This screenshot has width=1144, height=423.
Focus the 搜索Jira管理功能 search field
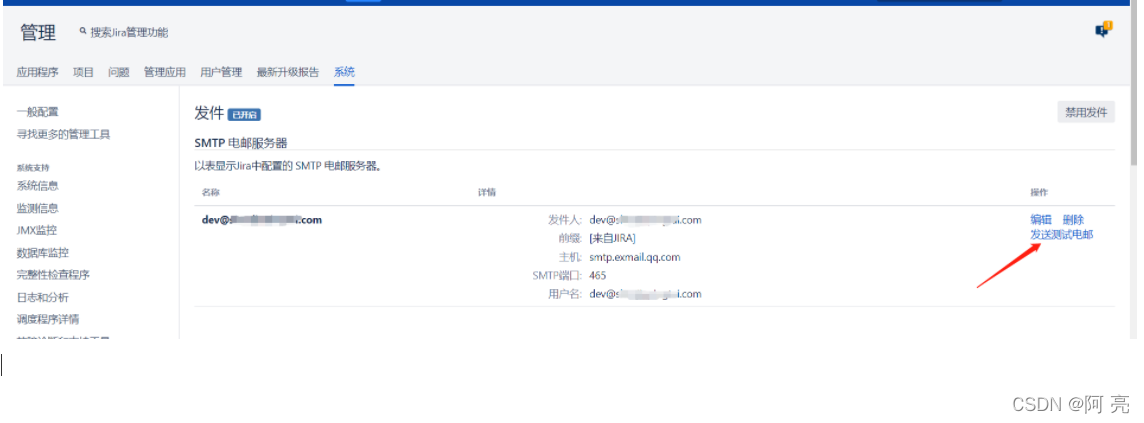[128, 32]
